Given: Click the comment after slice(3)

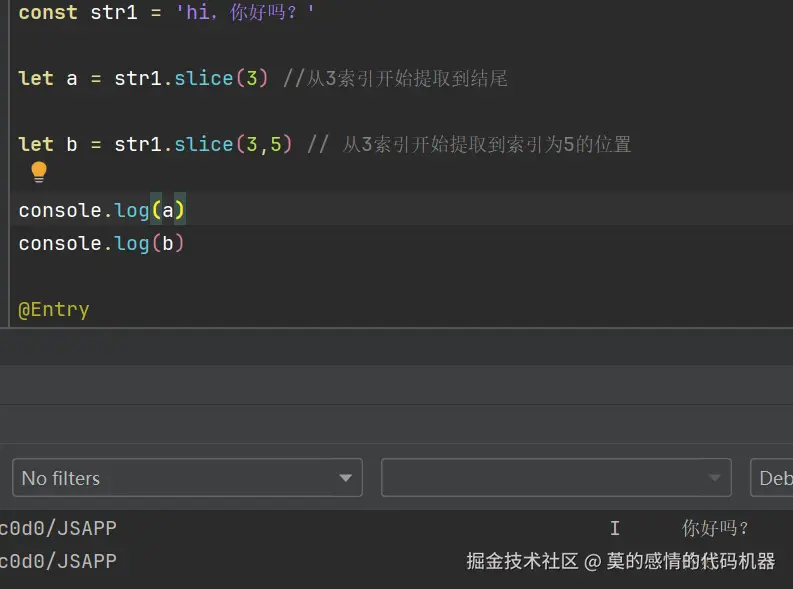Looking at the screenshot, I should coord(395,78).
